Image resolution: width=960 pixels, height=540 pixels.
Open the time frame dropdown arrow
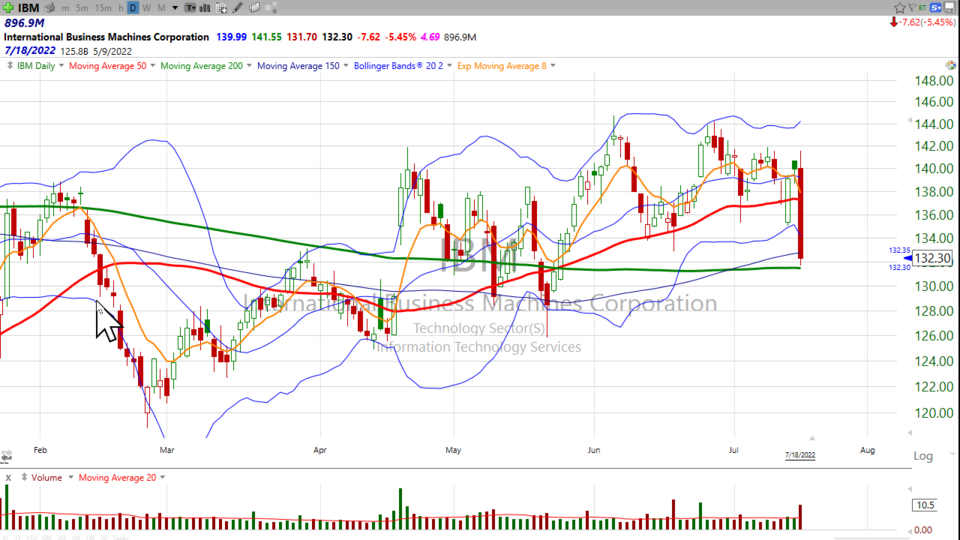175,8
